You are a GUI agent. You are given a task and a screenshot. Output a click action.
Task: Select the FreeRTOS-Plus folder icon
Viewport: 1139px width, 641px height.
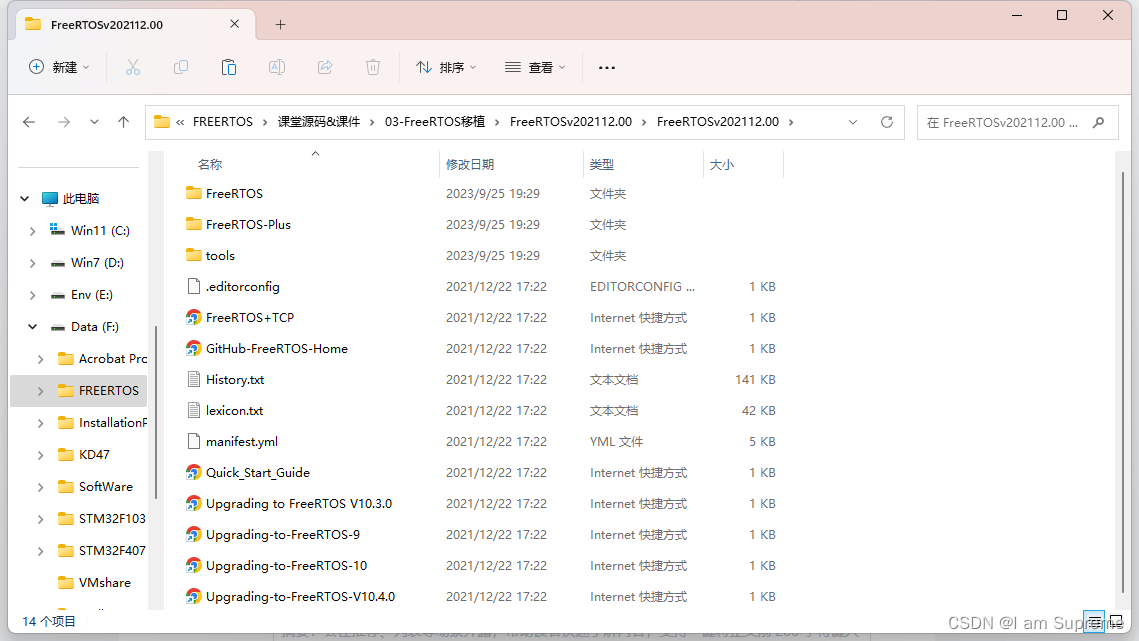click(x=193, y=224)
